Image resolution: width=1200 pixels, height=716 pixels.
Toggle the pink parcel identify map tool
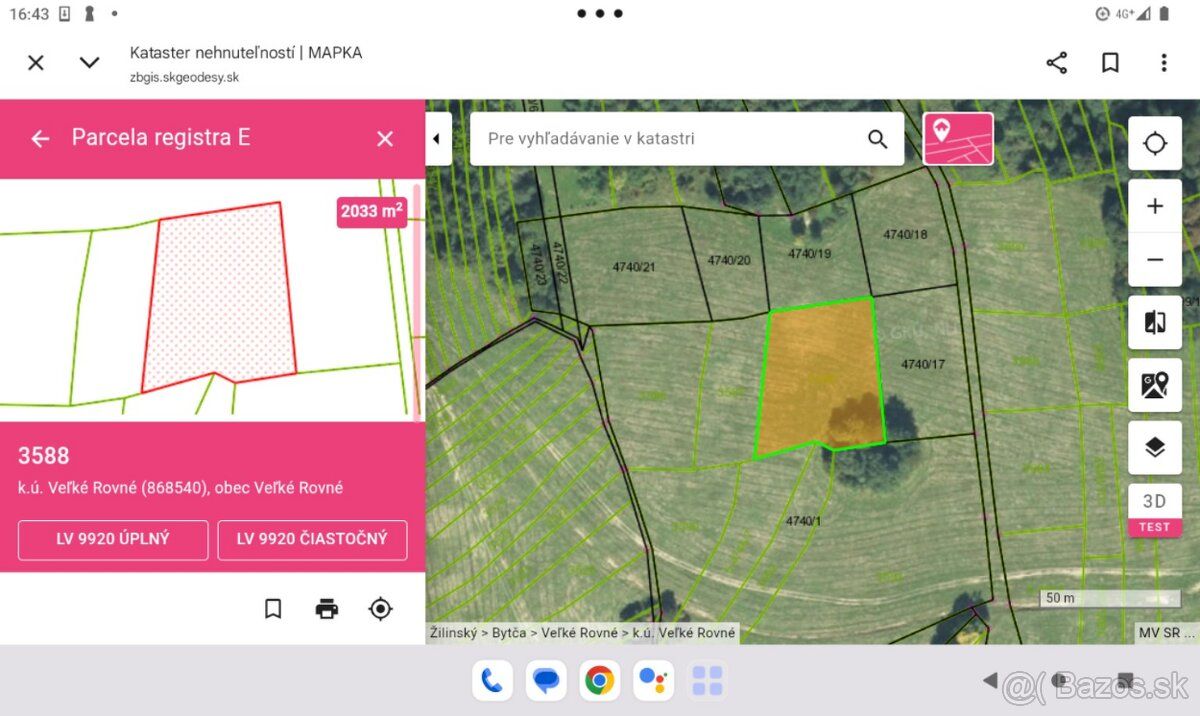click(958, 138)
